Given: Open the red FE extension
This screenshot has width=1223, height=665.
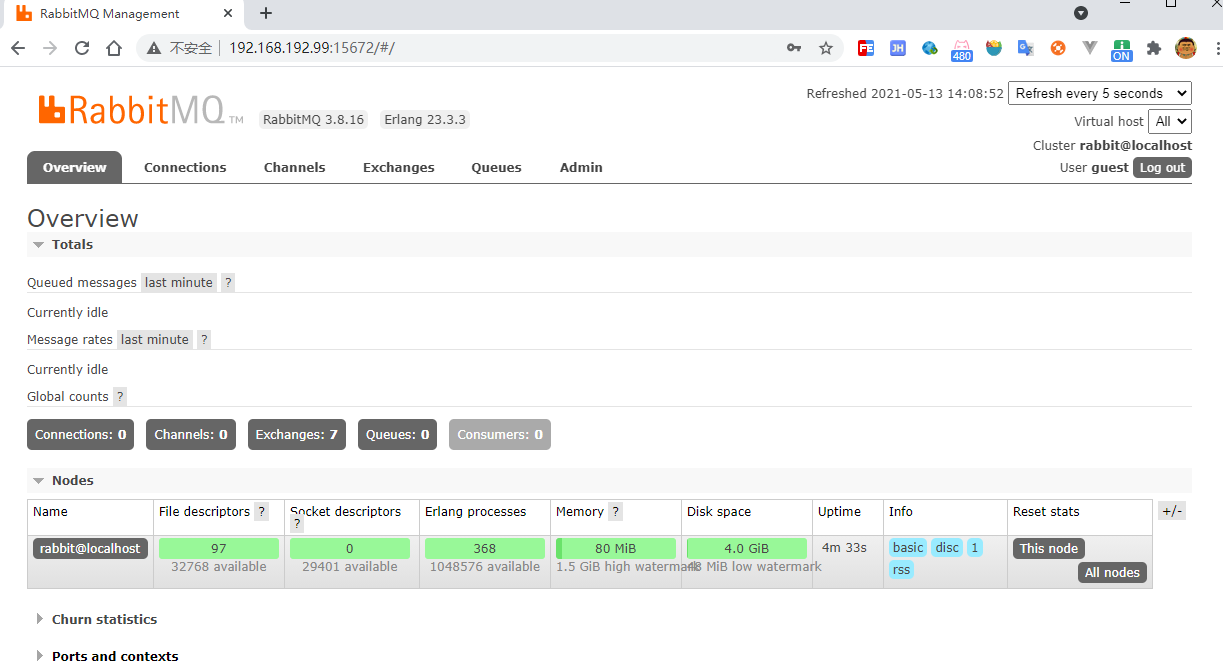Looking at the screenshot, I should coord(866,48).
